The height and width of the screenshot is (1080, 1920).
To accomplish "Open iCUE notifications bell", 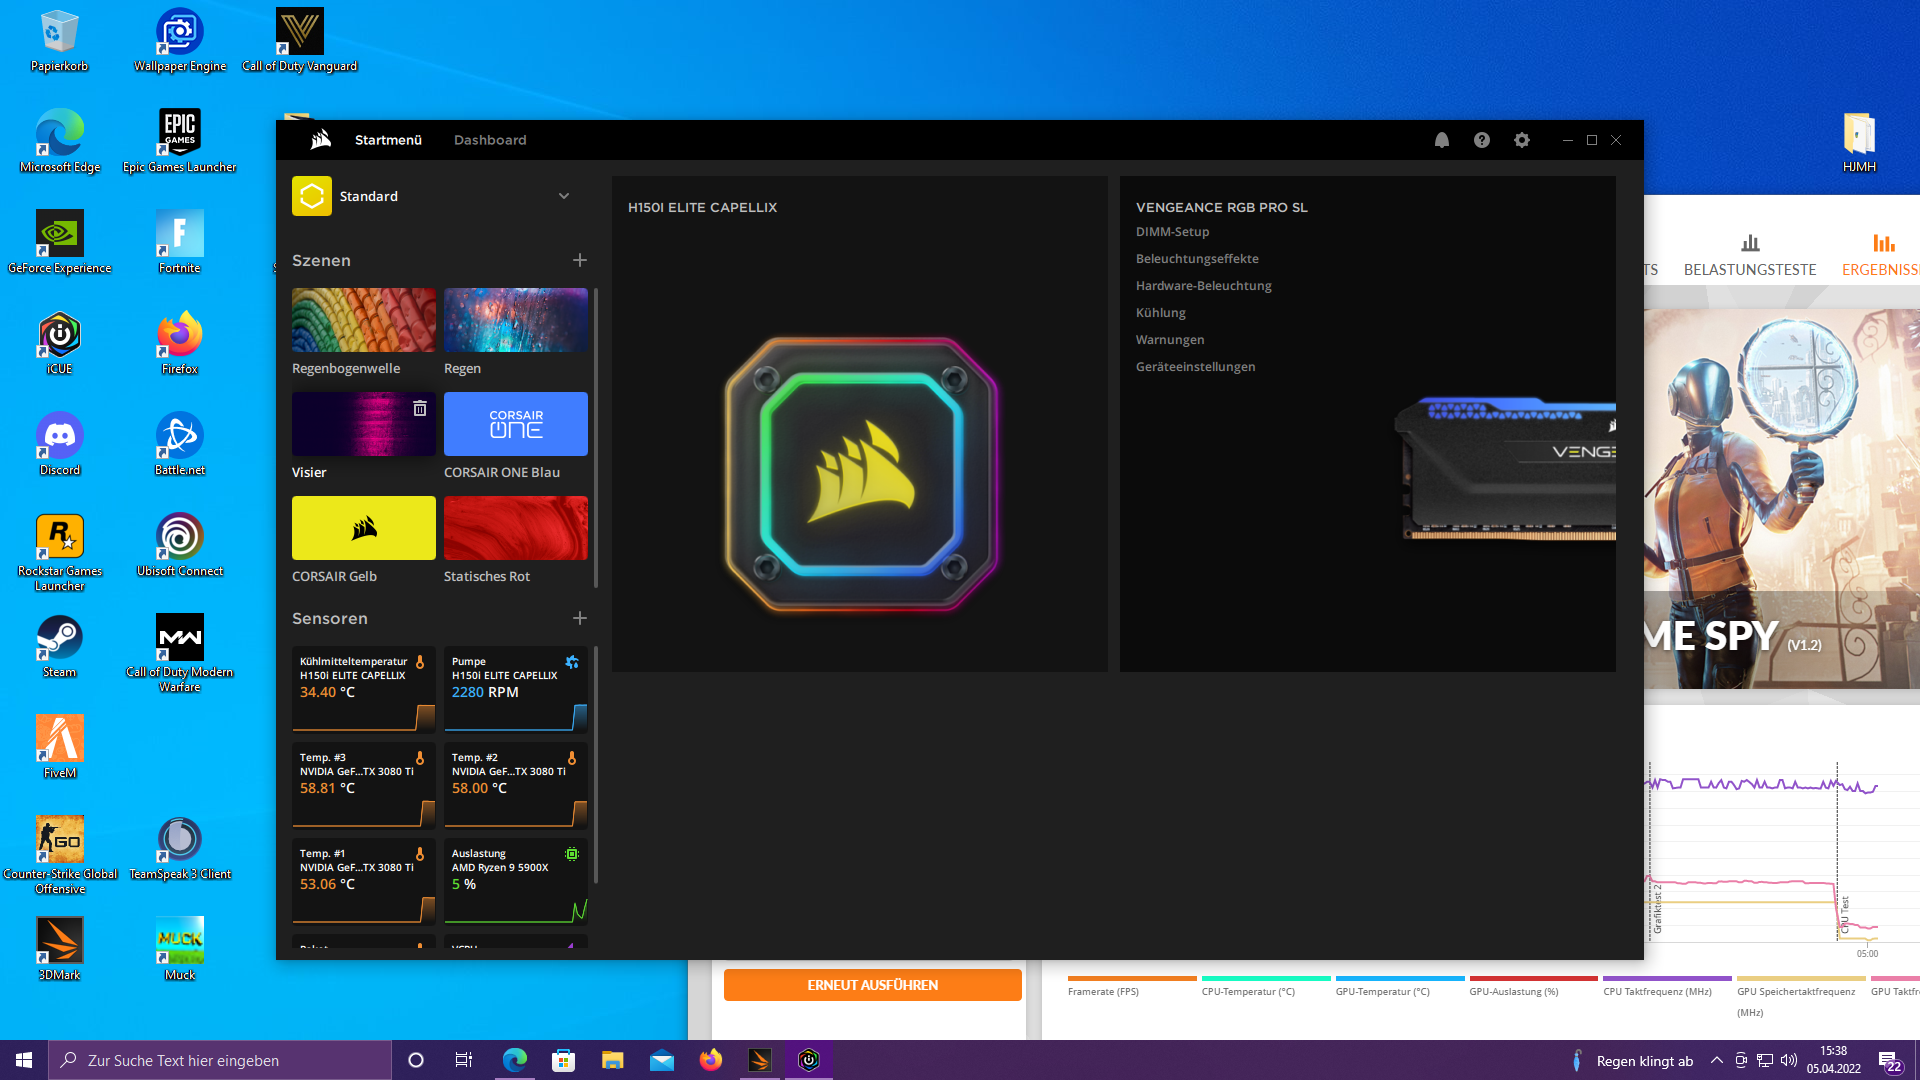I will point(1441,140).
